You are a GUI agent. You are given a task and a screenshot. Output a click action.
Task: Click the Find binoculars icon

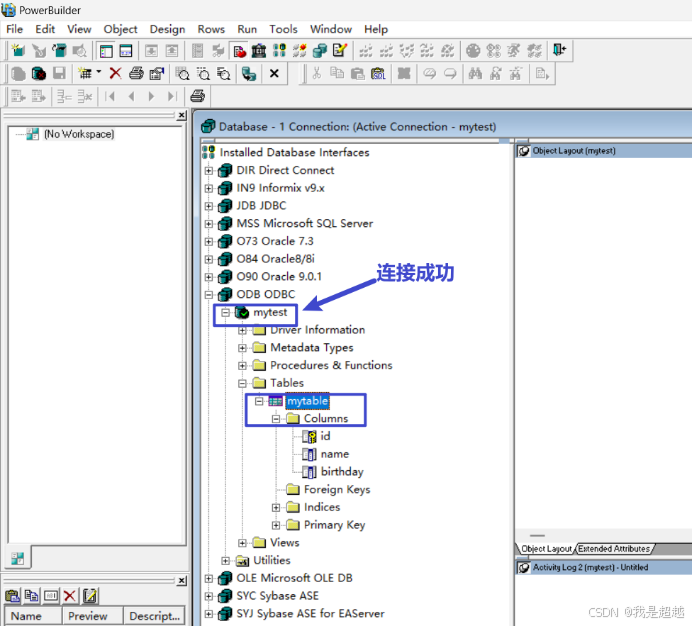click(x=475, y=73)
